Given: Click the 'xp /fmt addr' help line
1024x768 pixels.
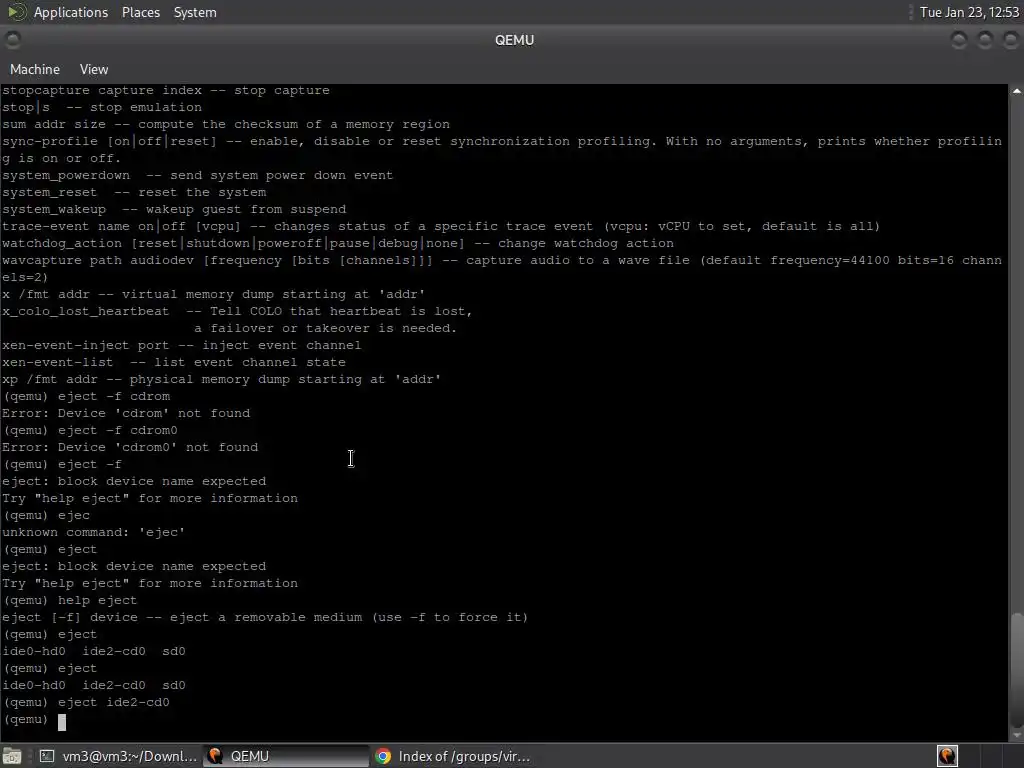Looking at the screenshot, I should (x=221, y=379).
